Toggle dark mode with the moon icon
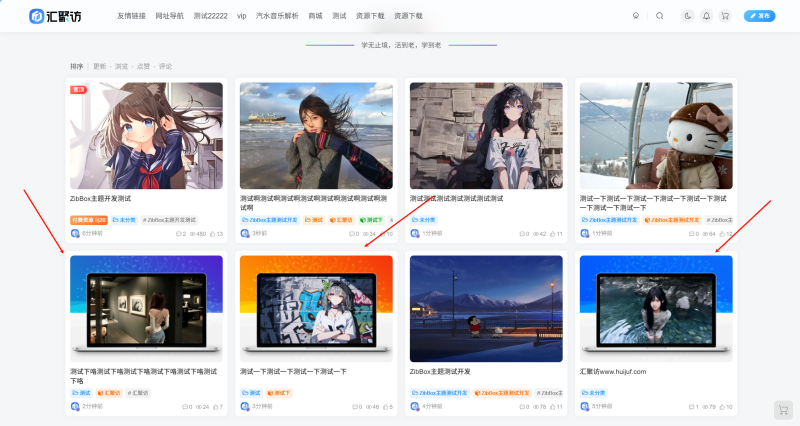 click(688, 16)
